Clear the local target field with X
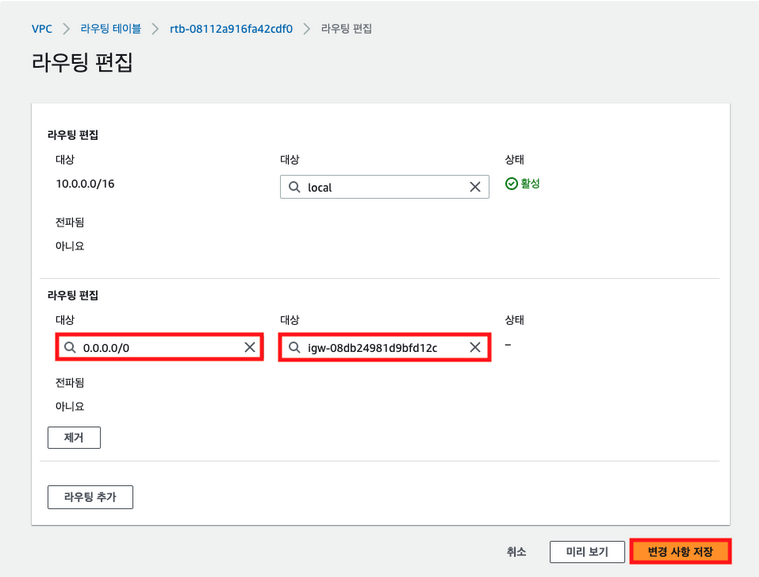This screenshot has width=759, height=577. click(x=475, y=187)
